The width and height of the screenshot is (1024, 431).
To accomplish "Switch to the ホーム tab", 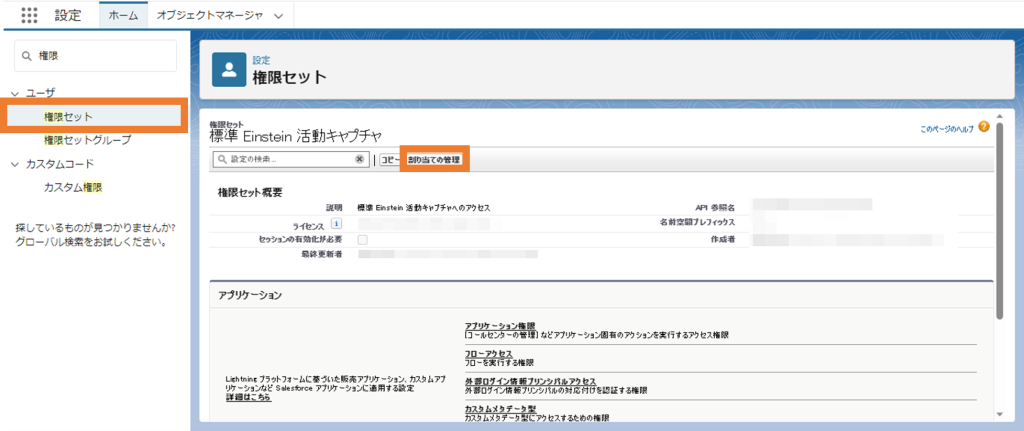I will [123, 16].
